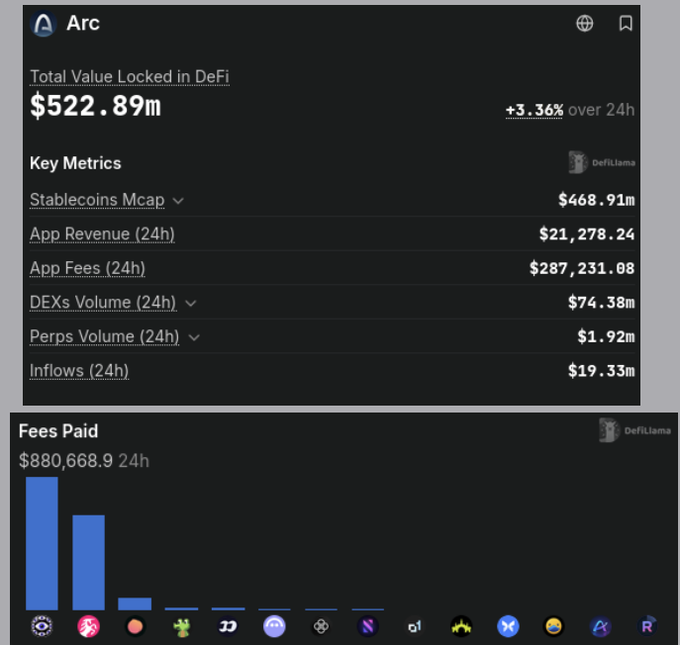The width and height of the screenshot is (680, 645).
Task: Click the o1 protocol icon
Action: pos(415,626)
